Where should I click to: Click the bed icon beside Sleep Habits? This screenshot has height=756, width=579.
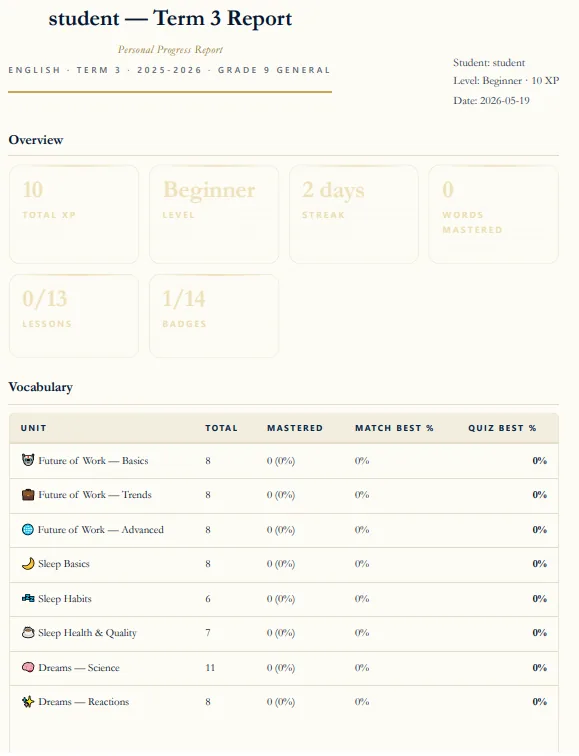(x=28, y=598)
